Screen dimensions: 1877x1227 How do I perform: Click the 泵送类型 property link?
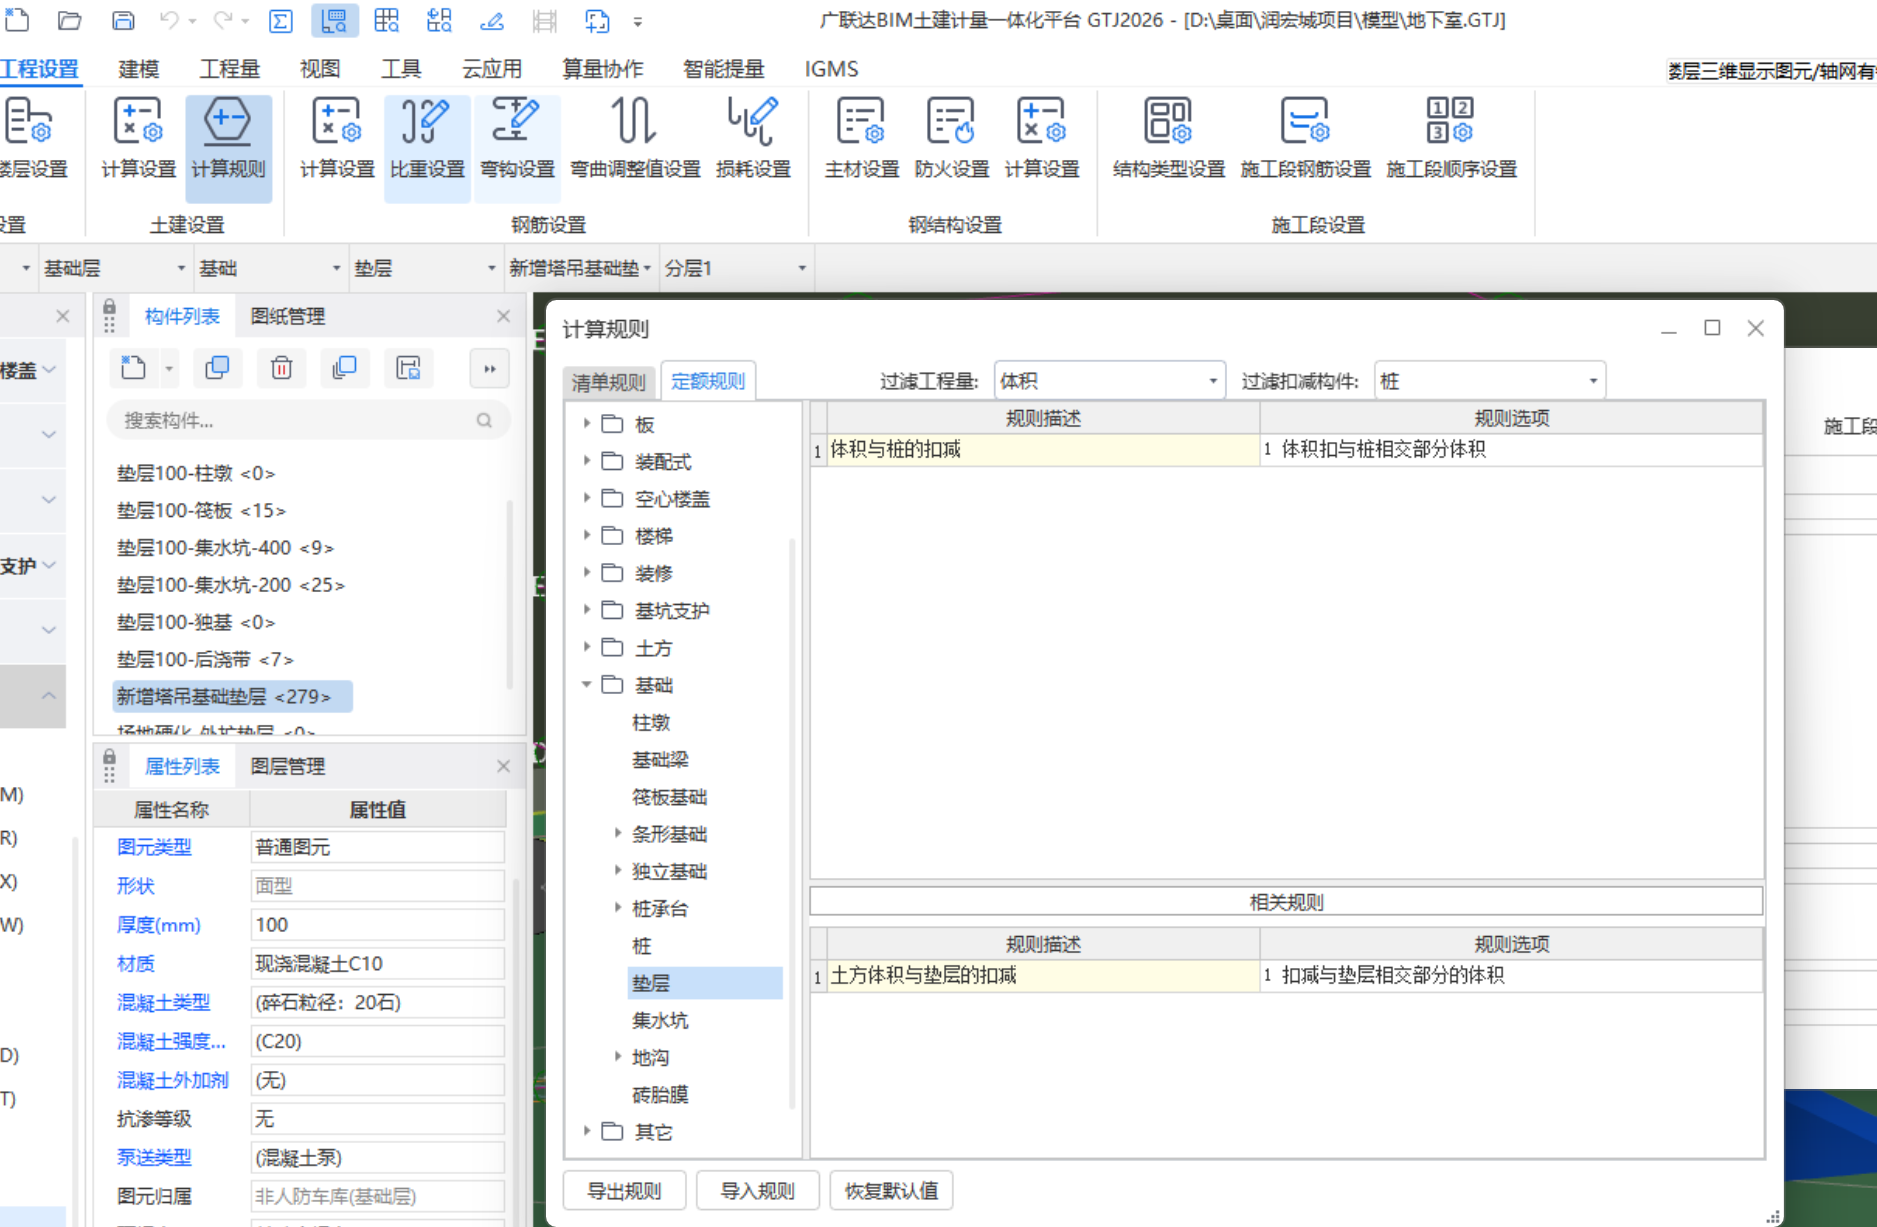[154, 1157]
